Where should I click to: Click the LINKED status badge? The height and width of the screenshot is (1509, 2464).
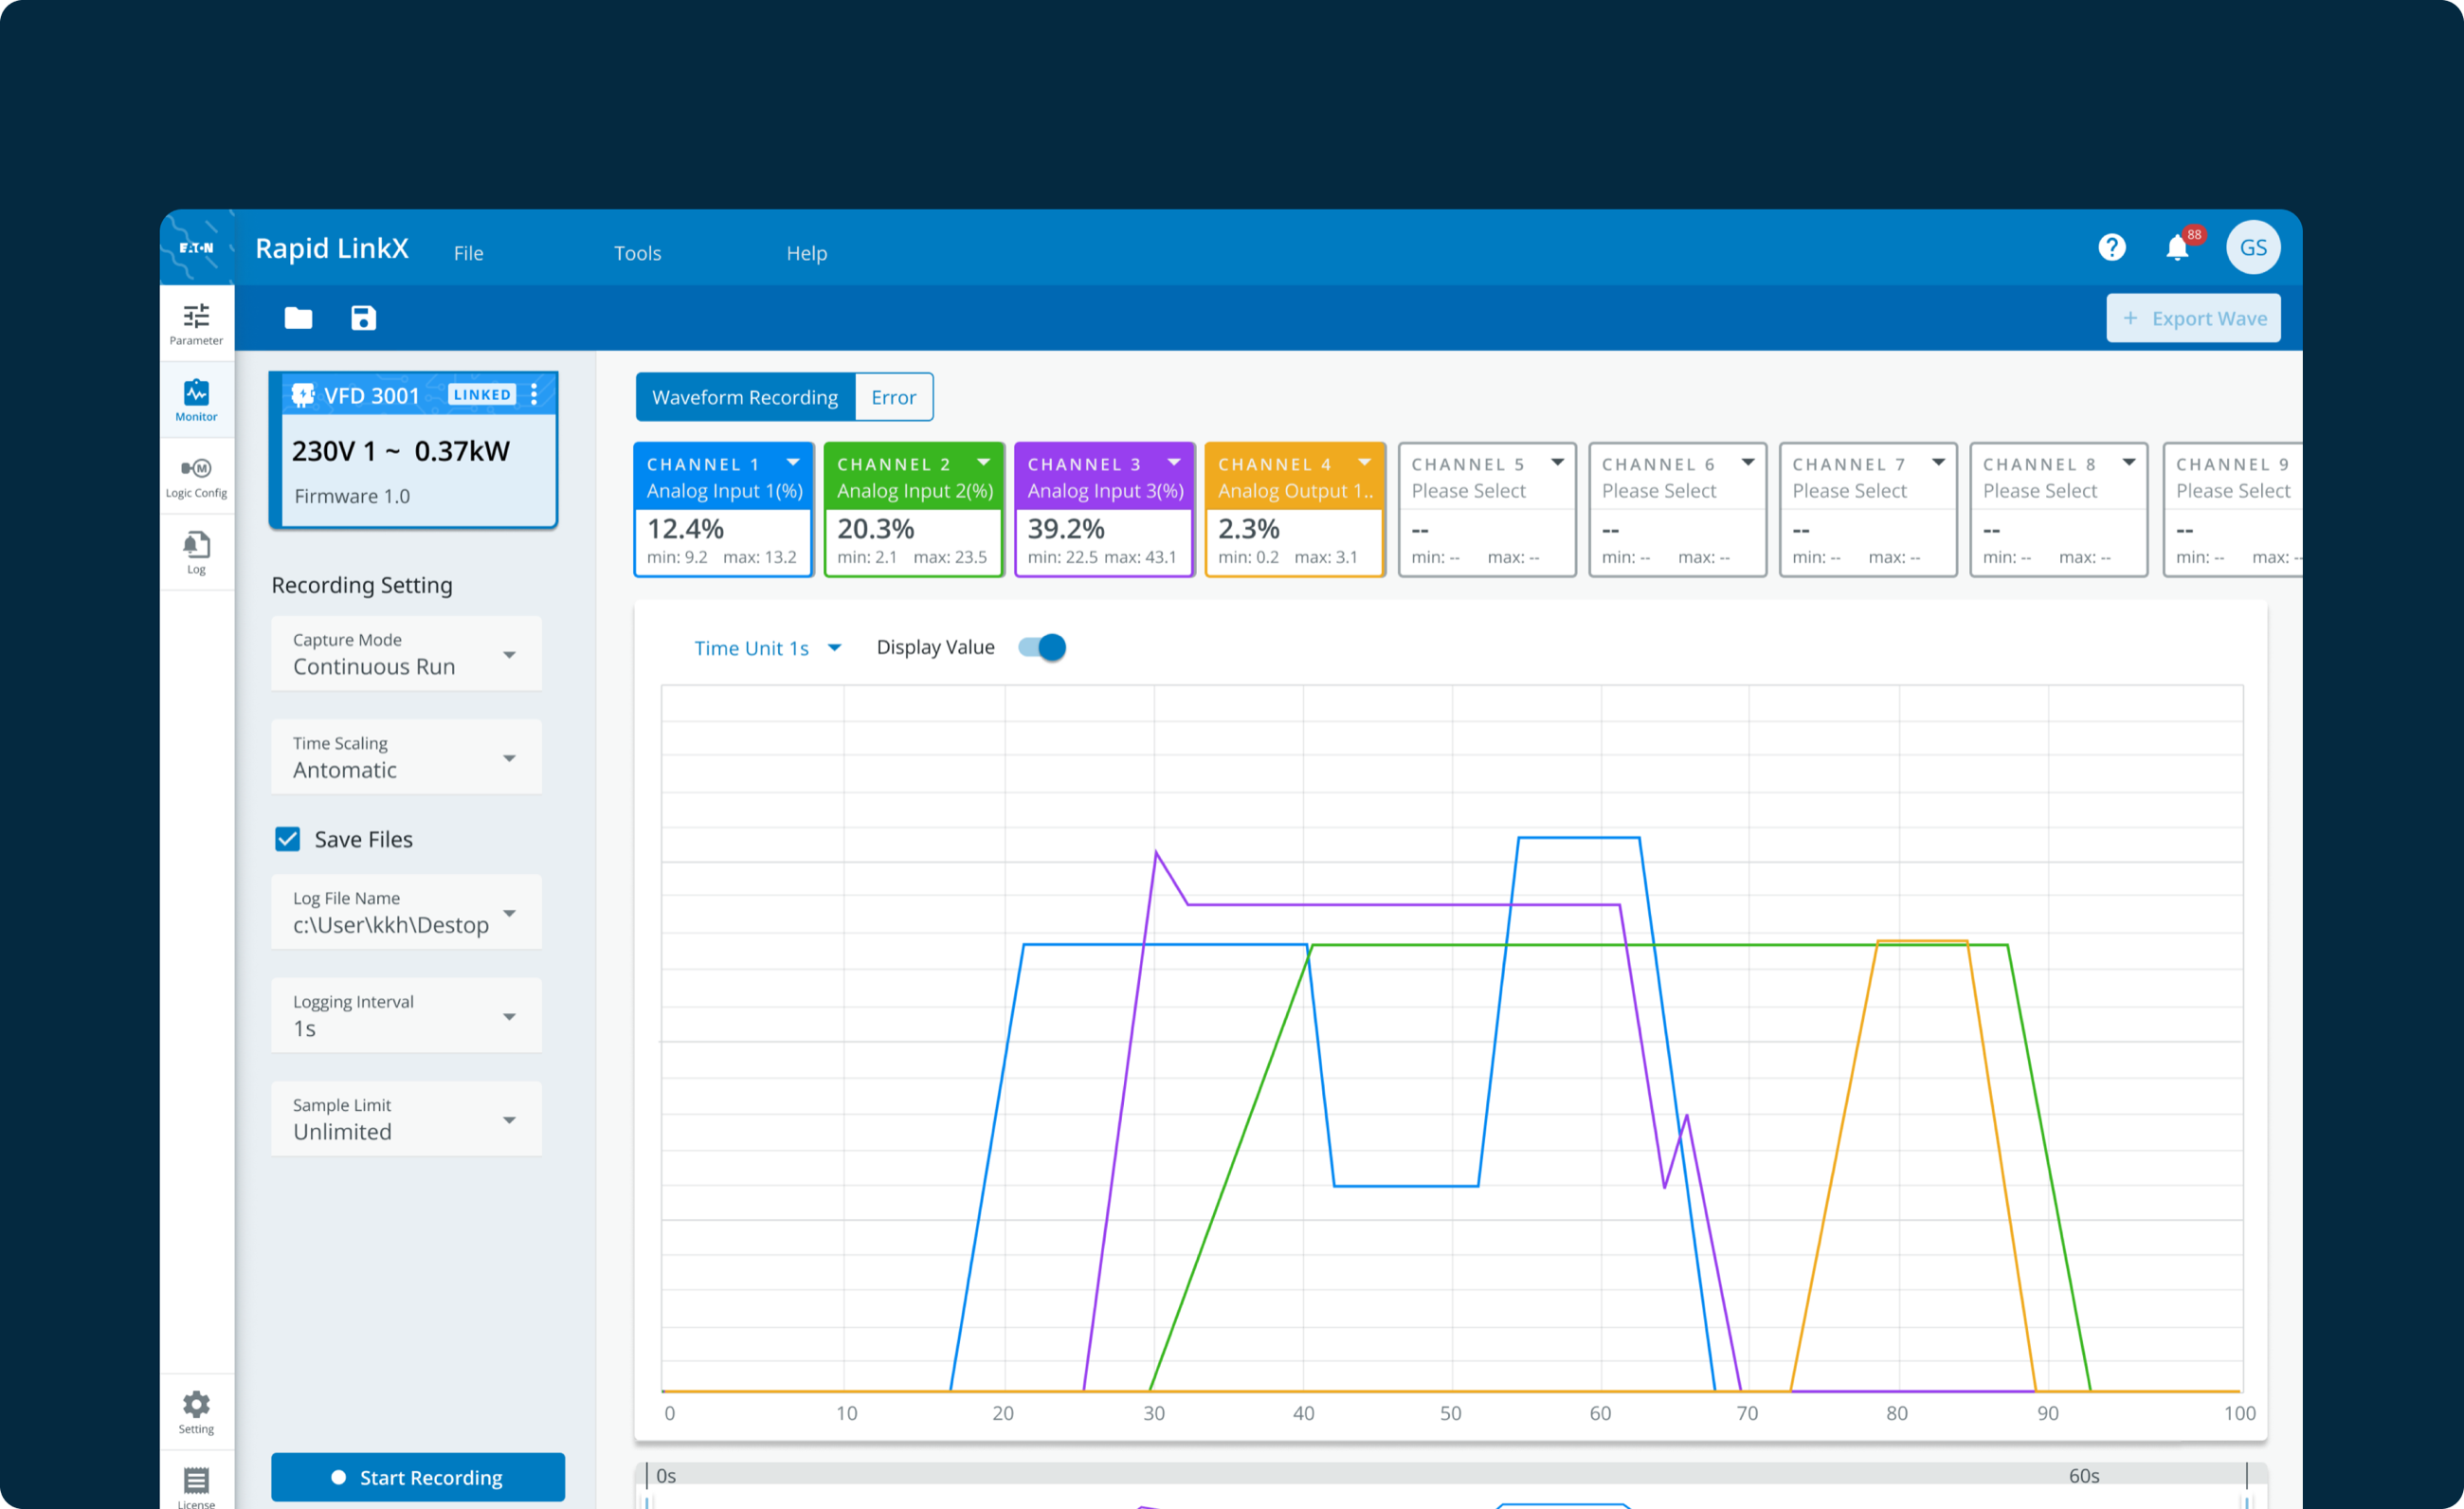click(482, 394)
